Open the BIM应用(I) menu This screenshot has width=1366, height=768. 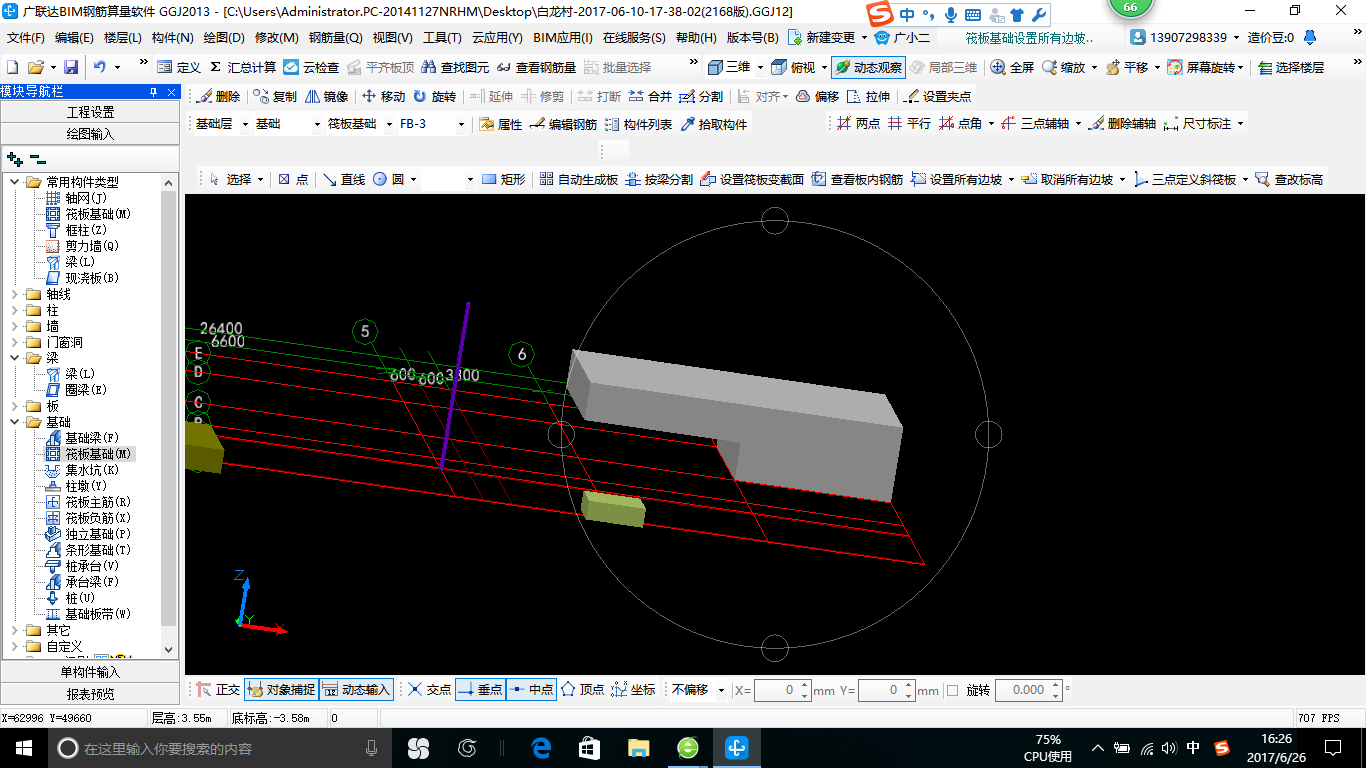(x=563, y=38)
